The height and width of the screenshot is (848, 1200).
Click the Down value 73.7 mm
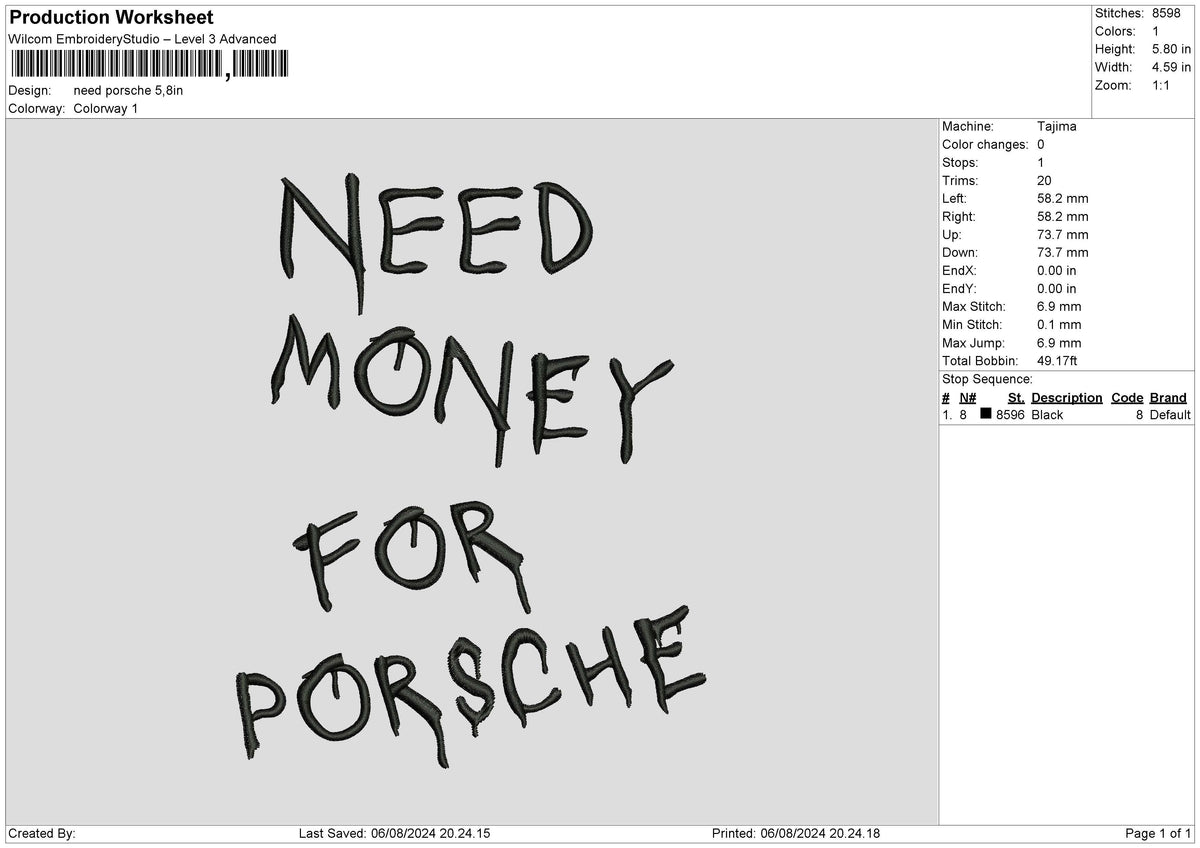[x=1063, y=253]
